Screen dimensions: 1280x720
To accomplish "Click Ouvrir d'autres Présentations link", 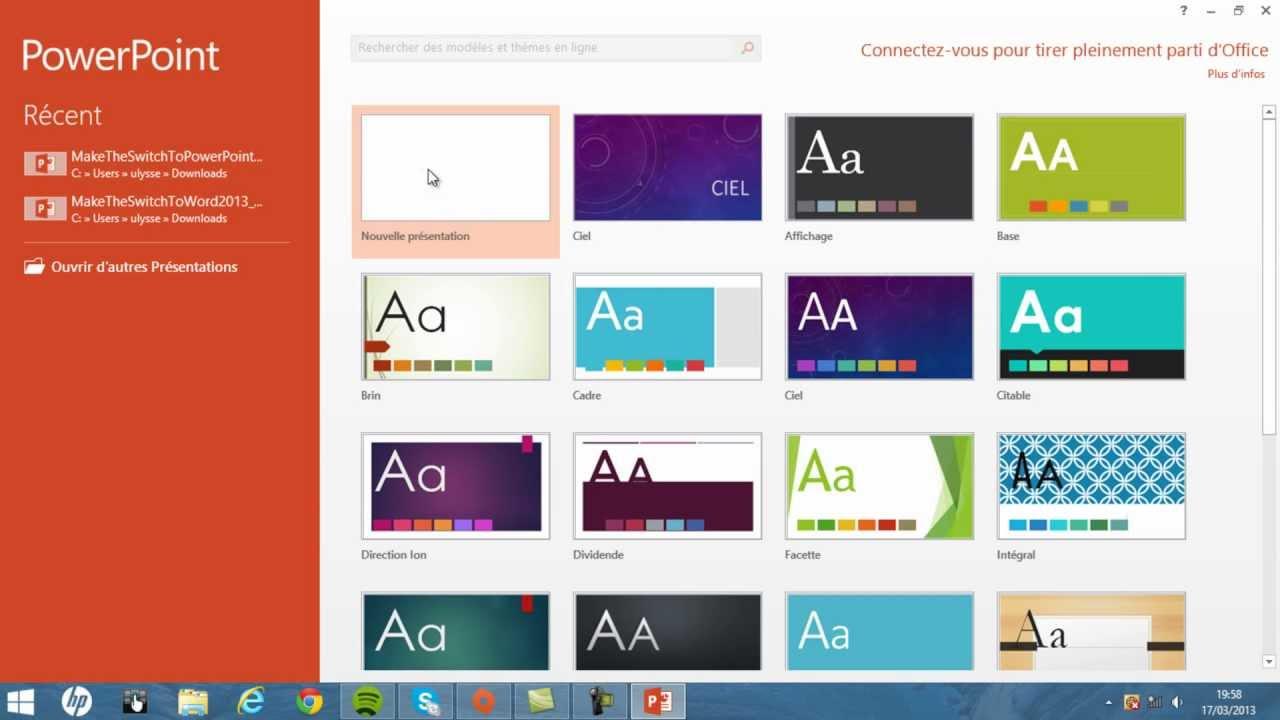I will click(x=144, y=267).
